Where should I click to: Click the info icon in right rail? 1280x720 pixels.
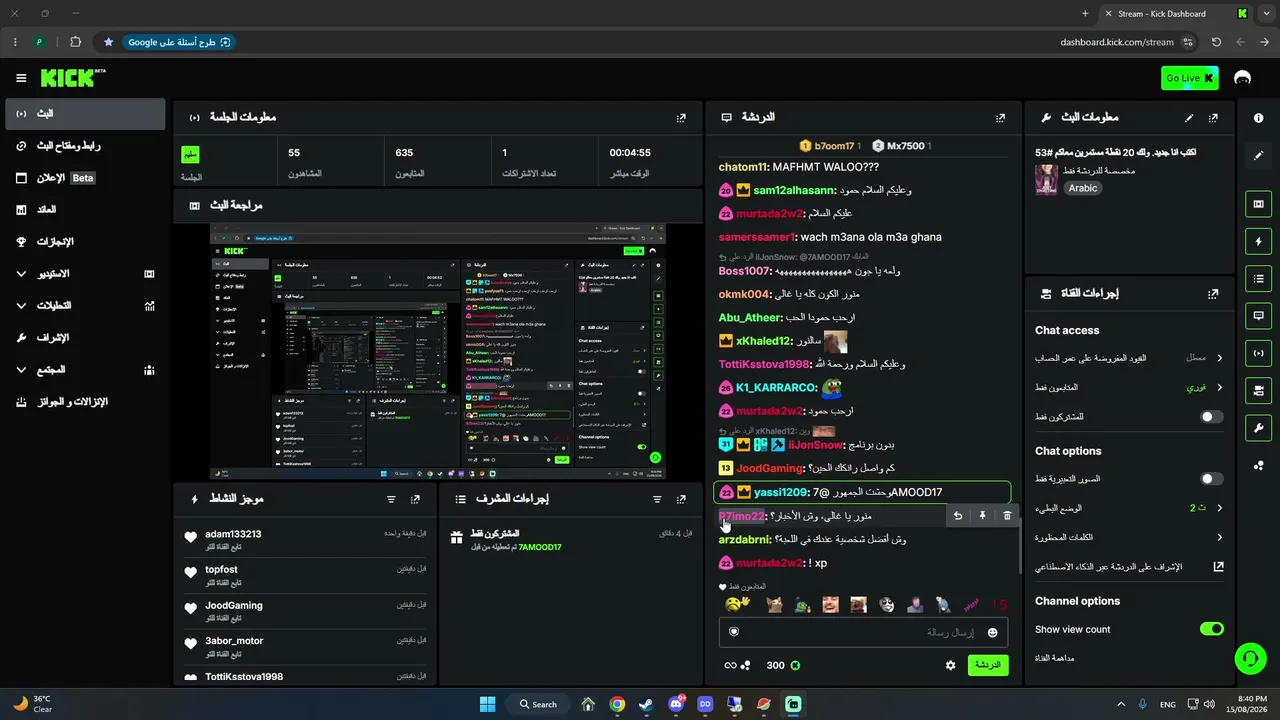coord(1258,118)
